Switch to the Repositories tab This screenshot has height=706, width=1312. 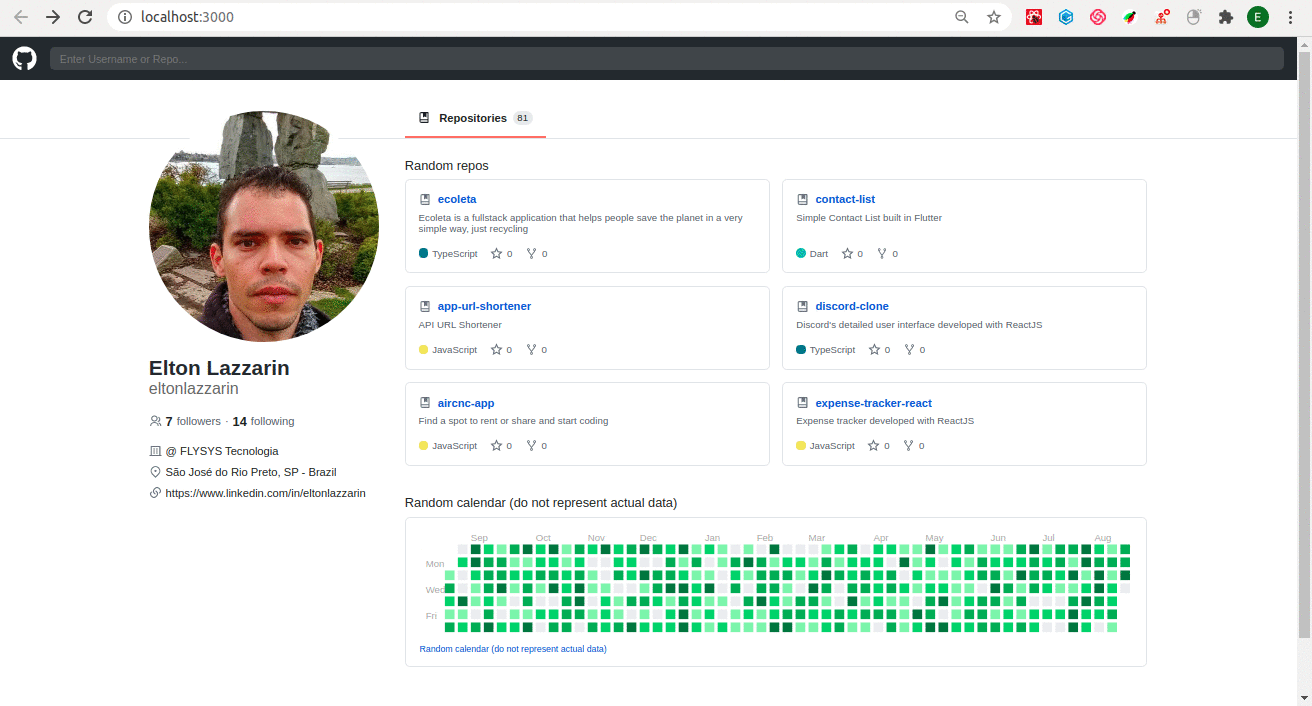point(474,118)
